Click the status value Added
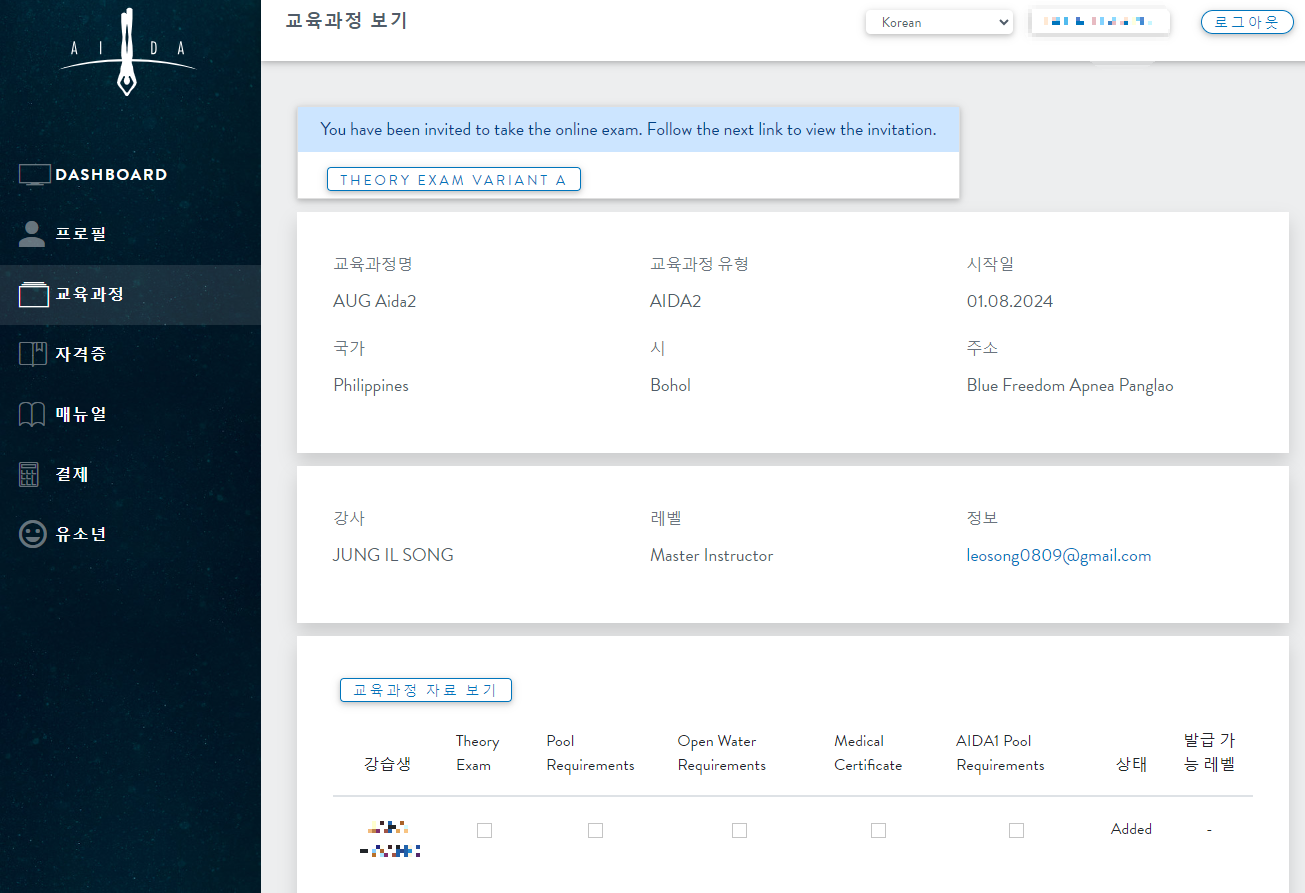The height and width of the screenshot is (893, 1305). coord(1131,829)
